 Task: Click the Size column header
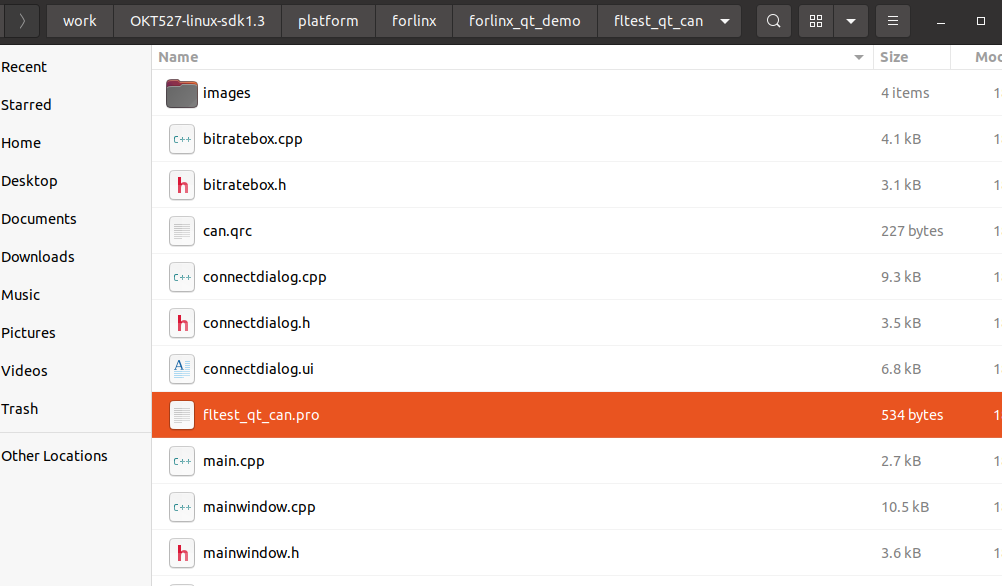pos(911,58)
